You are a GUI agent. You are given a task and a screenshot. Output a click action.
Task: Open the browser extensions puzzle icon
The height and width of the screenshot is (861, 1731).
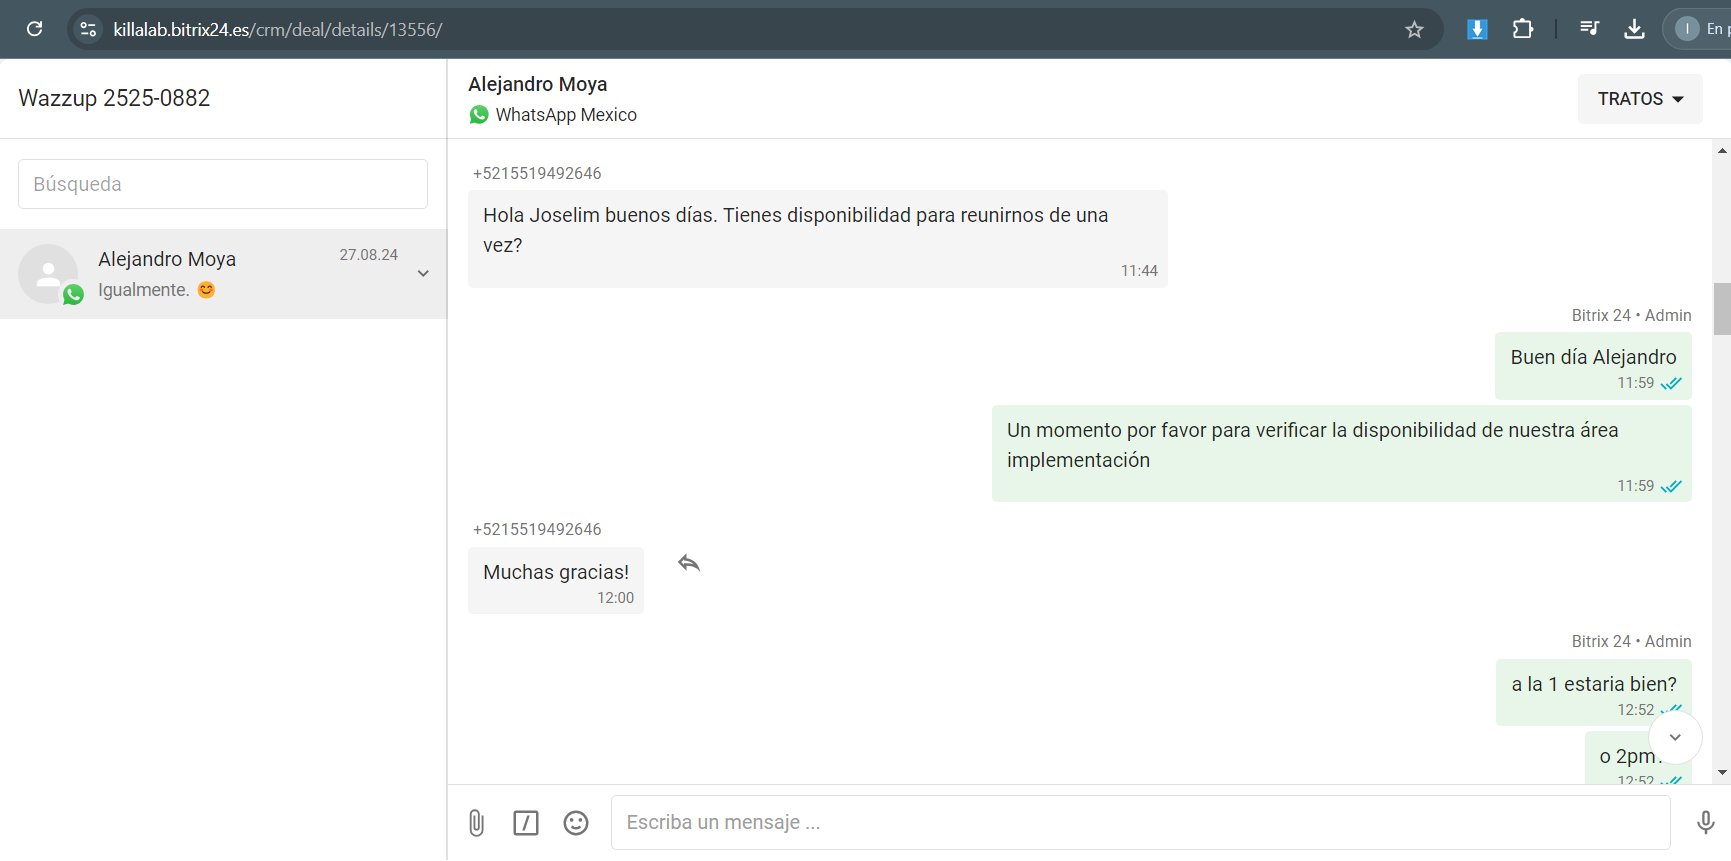coord(1523,29)
